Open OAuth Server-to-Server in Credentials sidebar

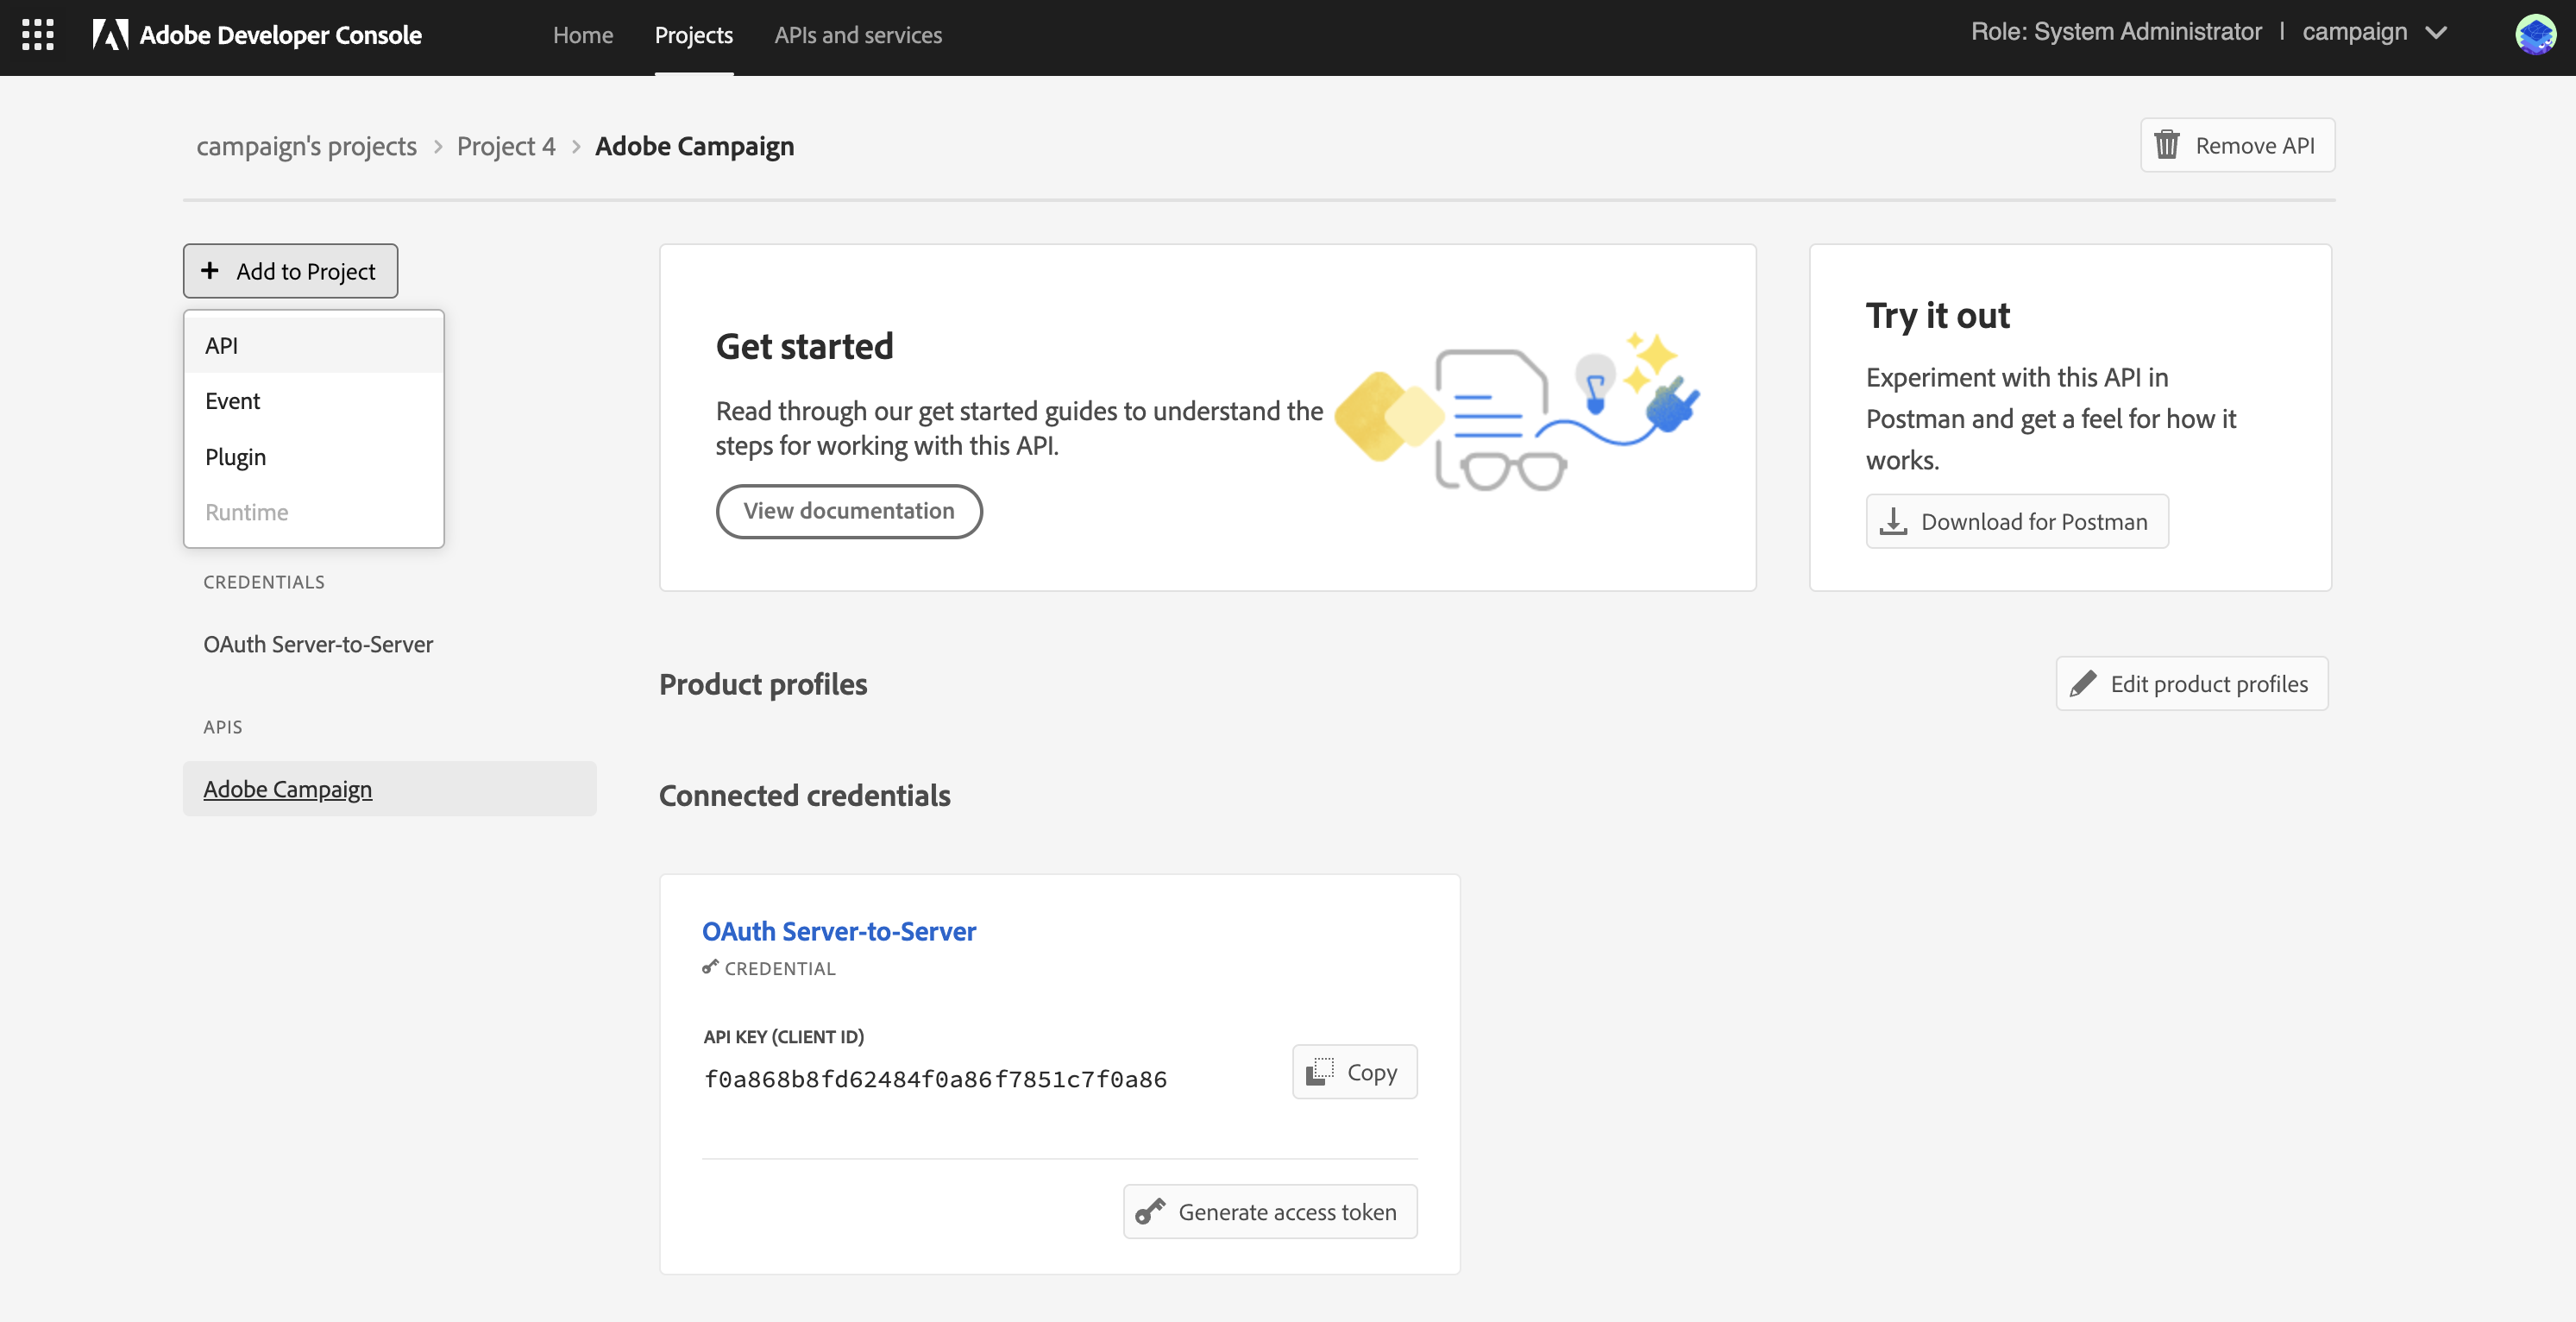coord(318,644)
